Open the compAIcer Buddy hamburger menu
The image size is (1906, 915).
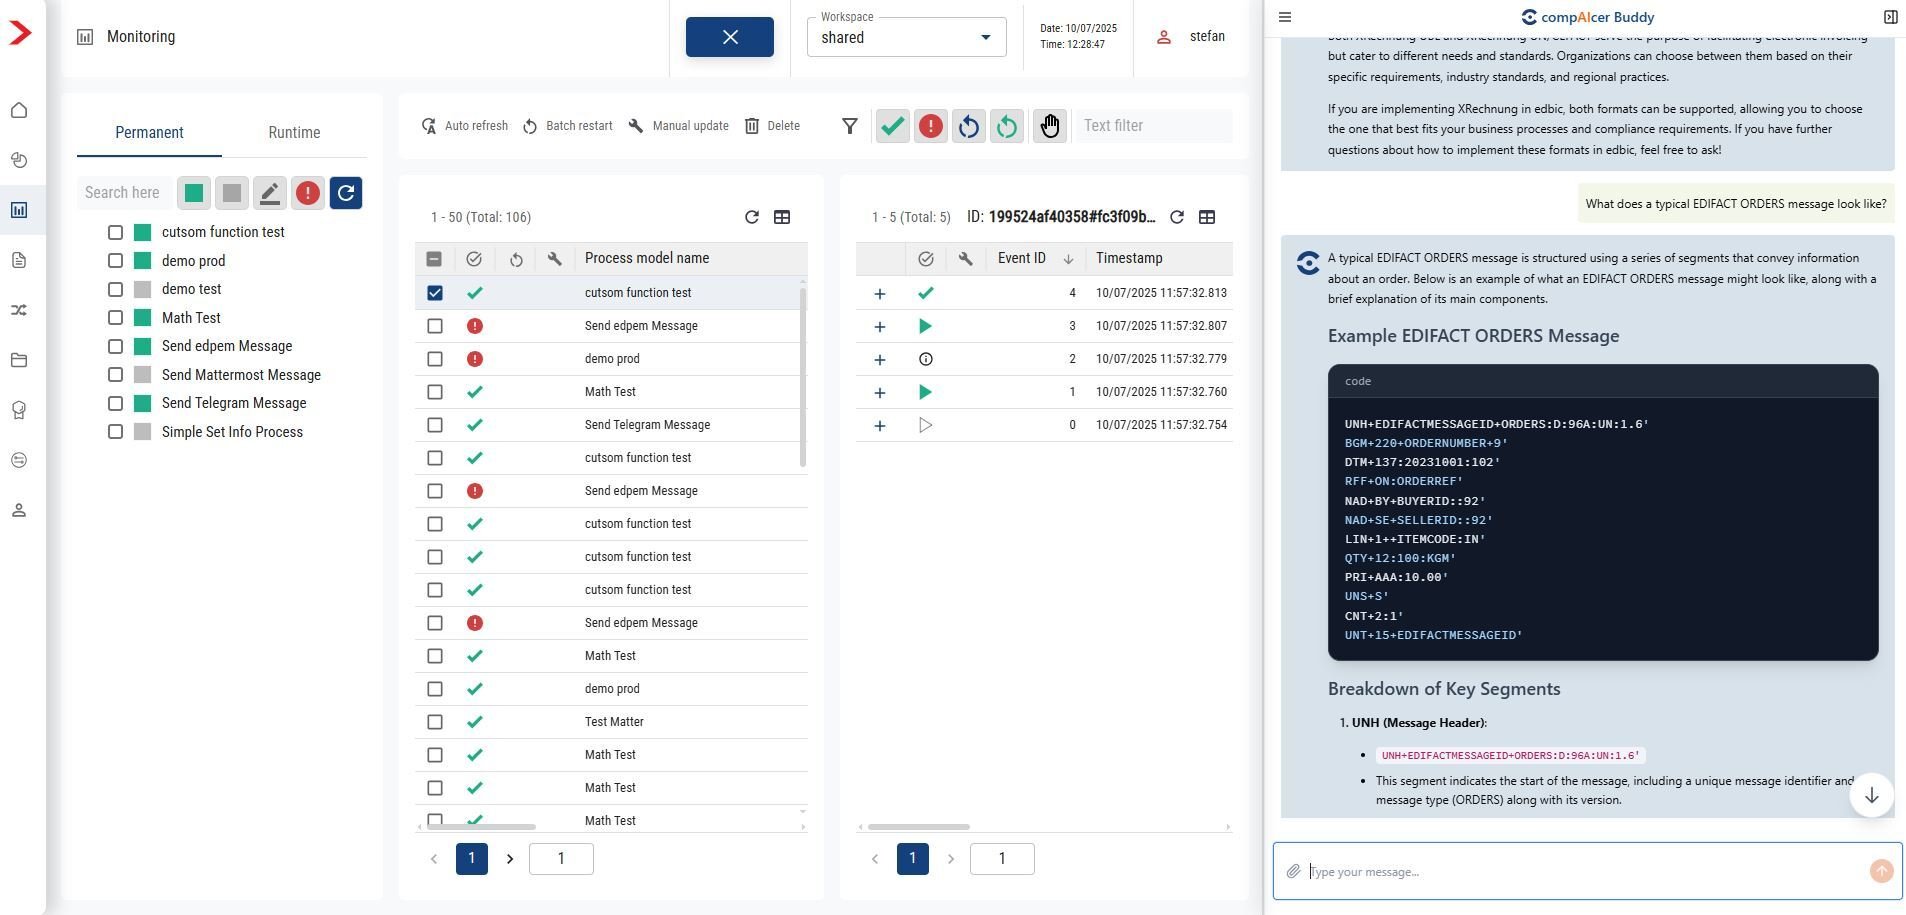click(x=1286, y=17)
